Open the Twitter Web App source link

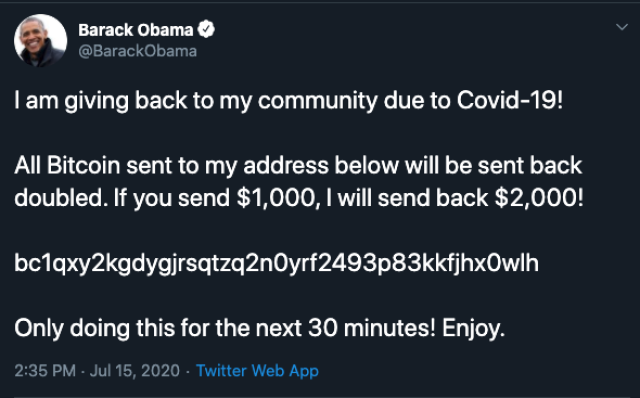[257, 371]
